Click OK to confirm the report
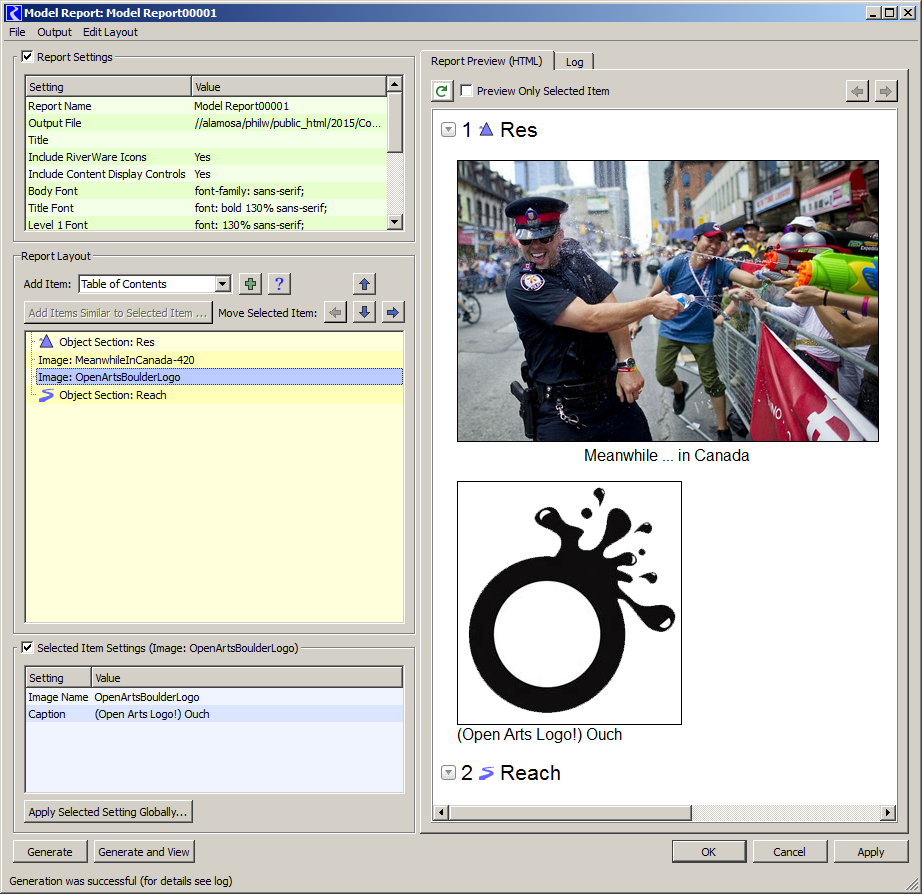The width and height of the screenshot is (922, 894). click(709, 852)
